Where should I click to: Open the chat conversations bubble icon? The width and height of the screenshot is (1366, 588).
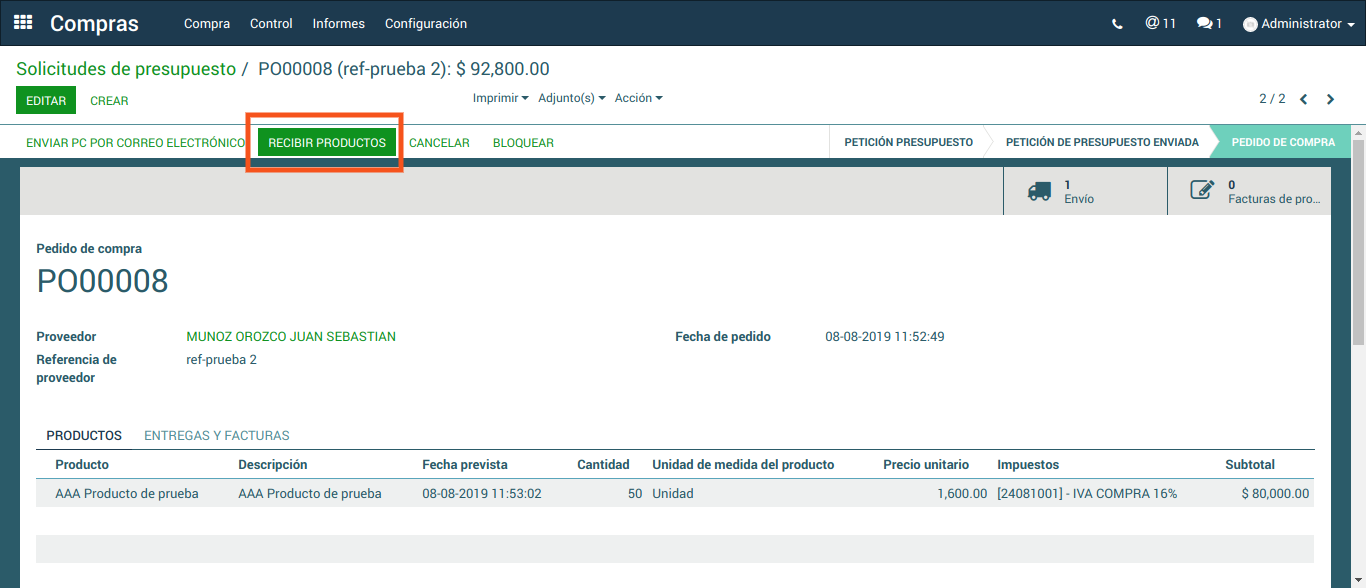pyautogui.click(x=1209, y=23)
